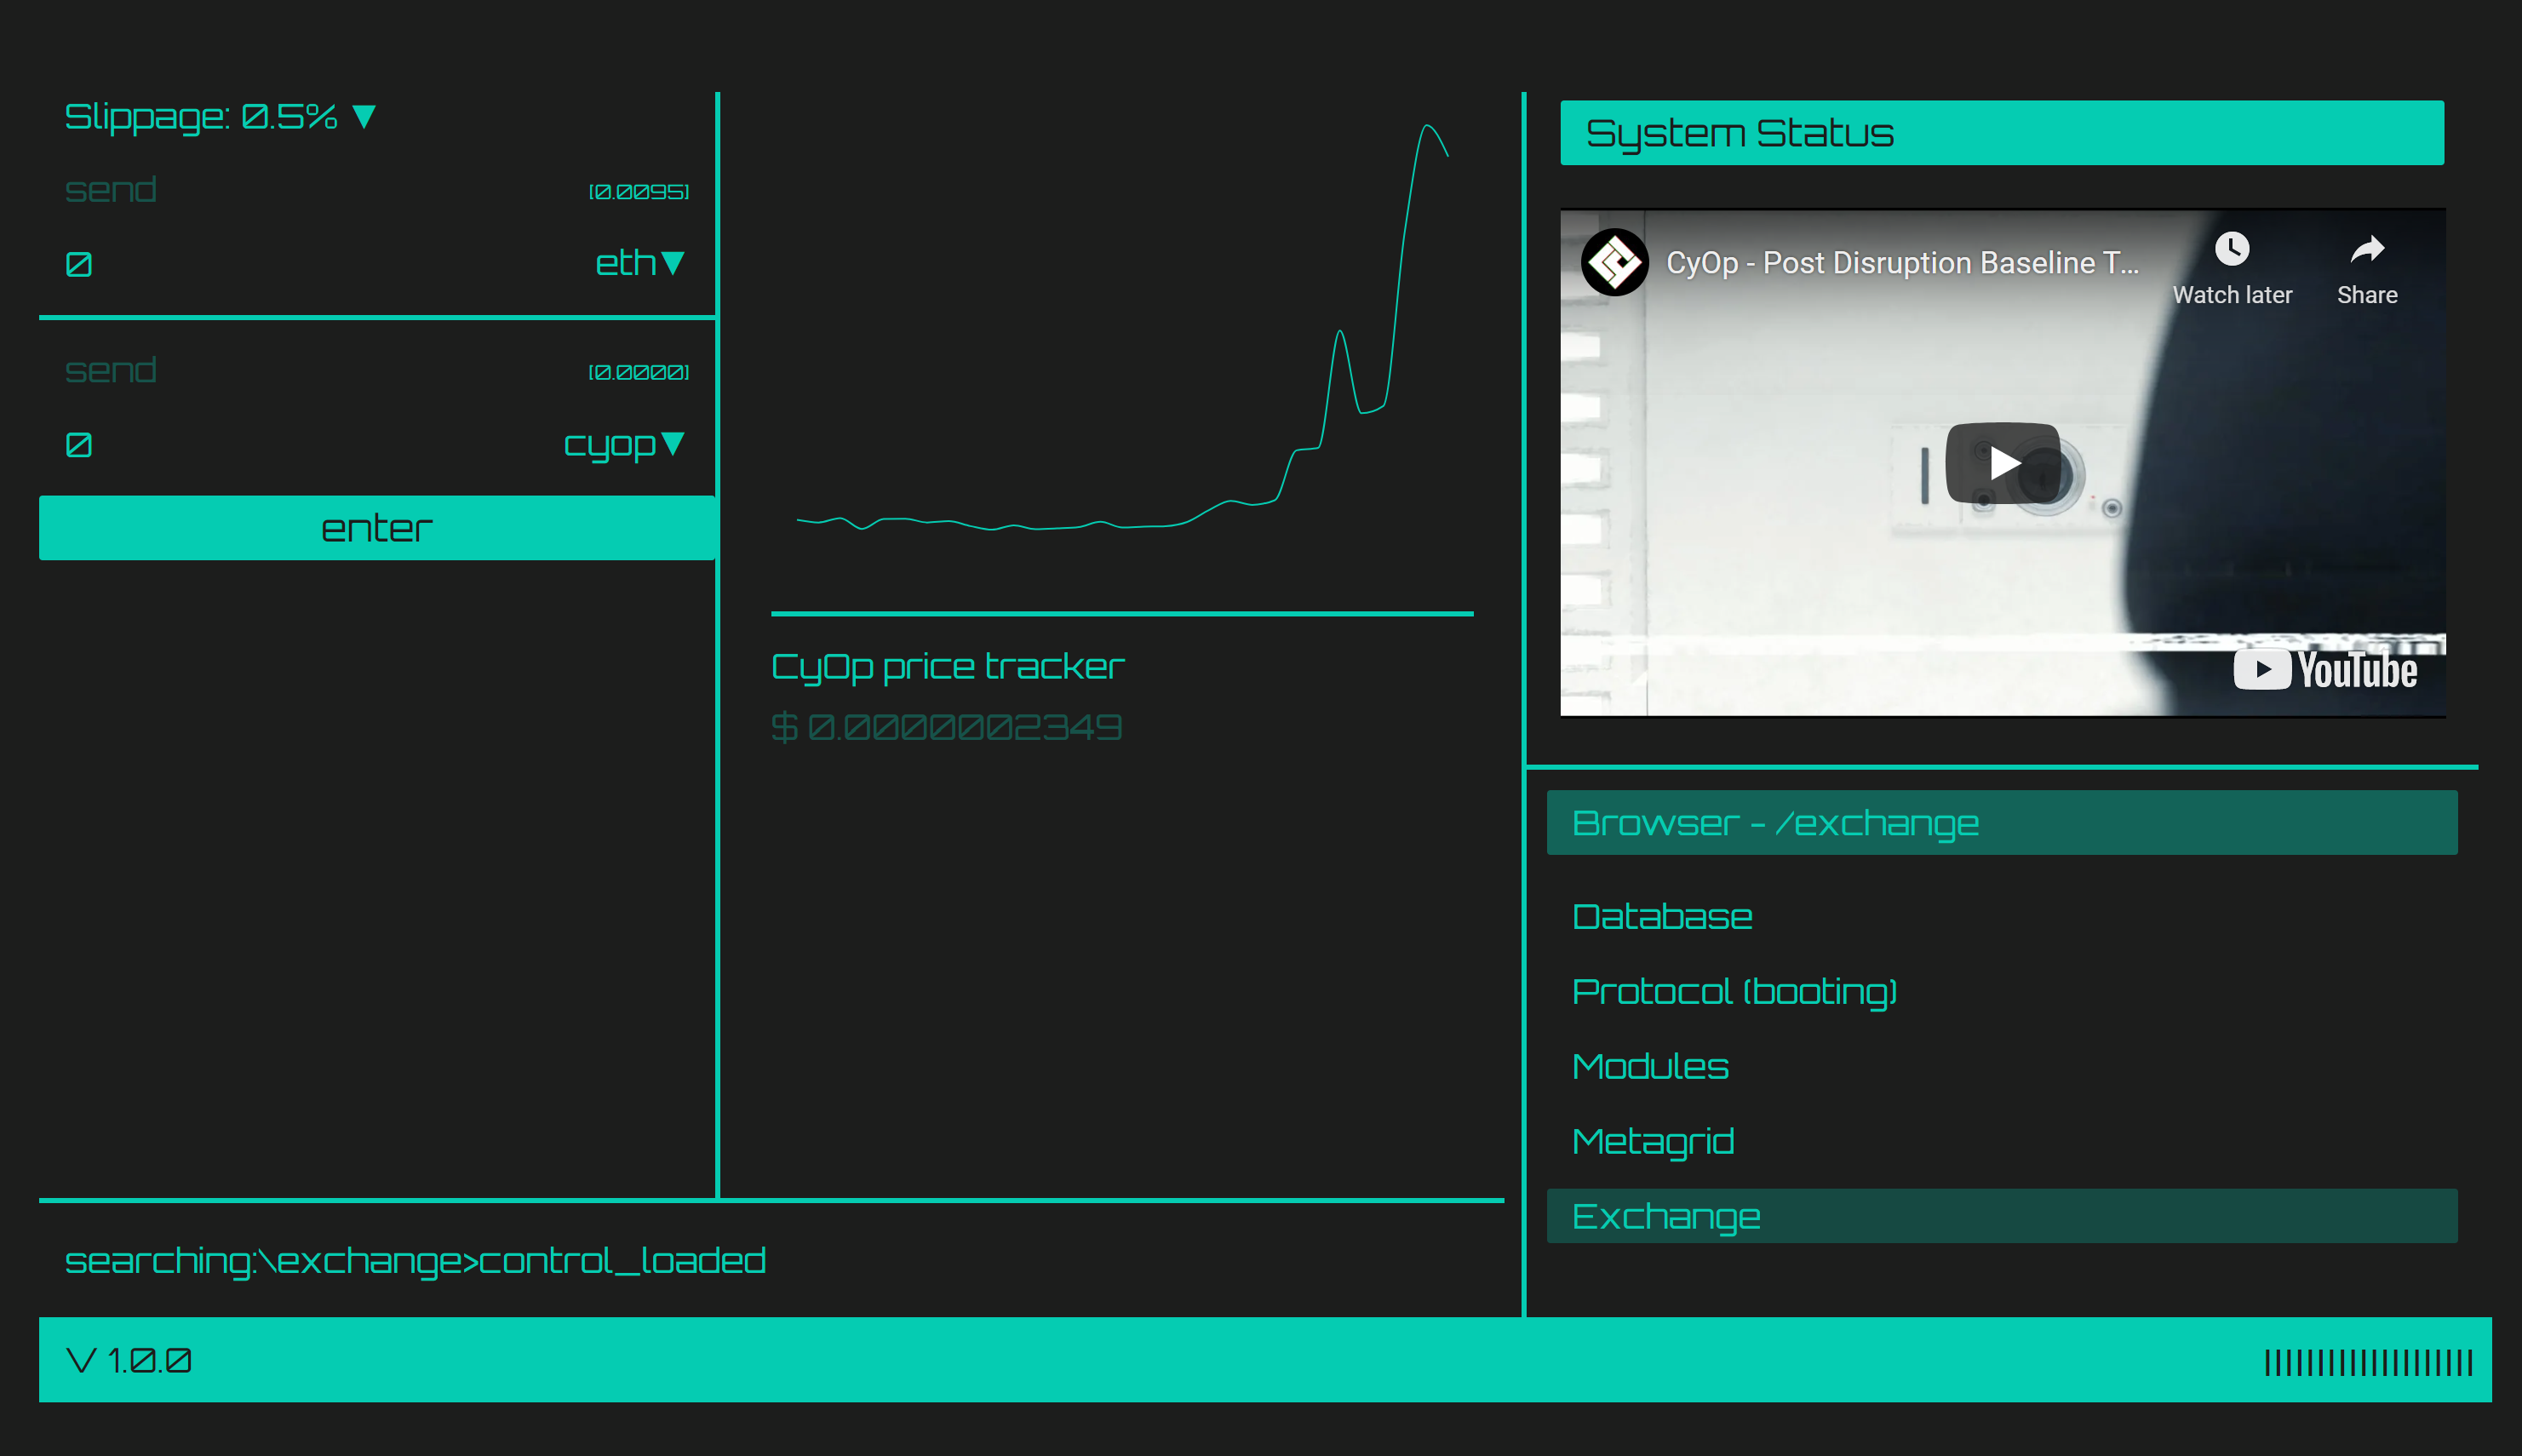Open the Slippage 0.5% dropdown
2522x1456 pixels.
click(220, 117)
